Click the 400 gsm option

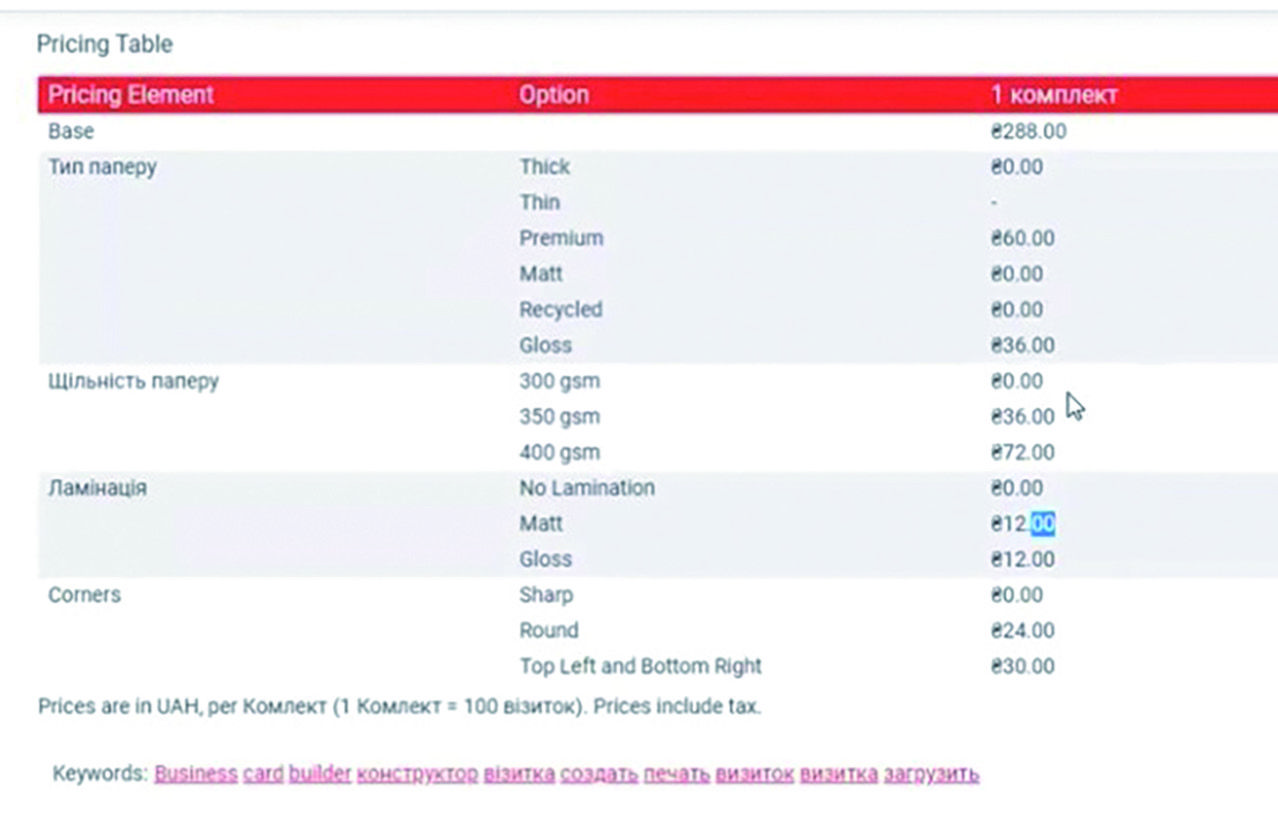[559, 452]
